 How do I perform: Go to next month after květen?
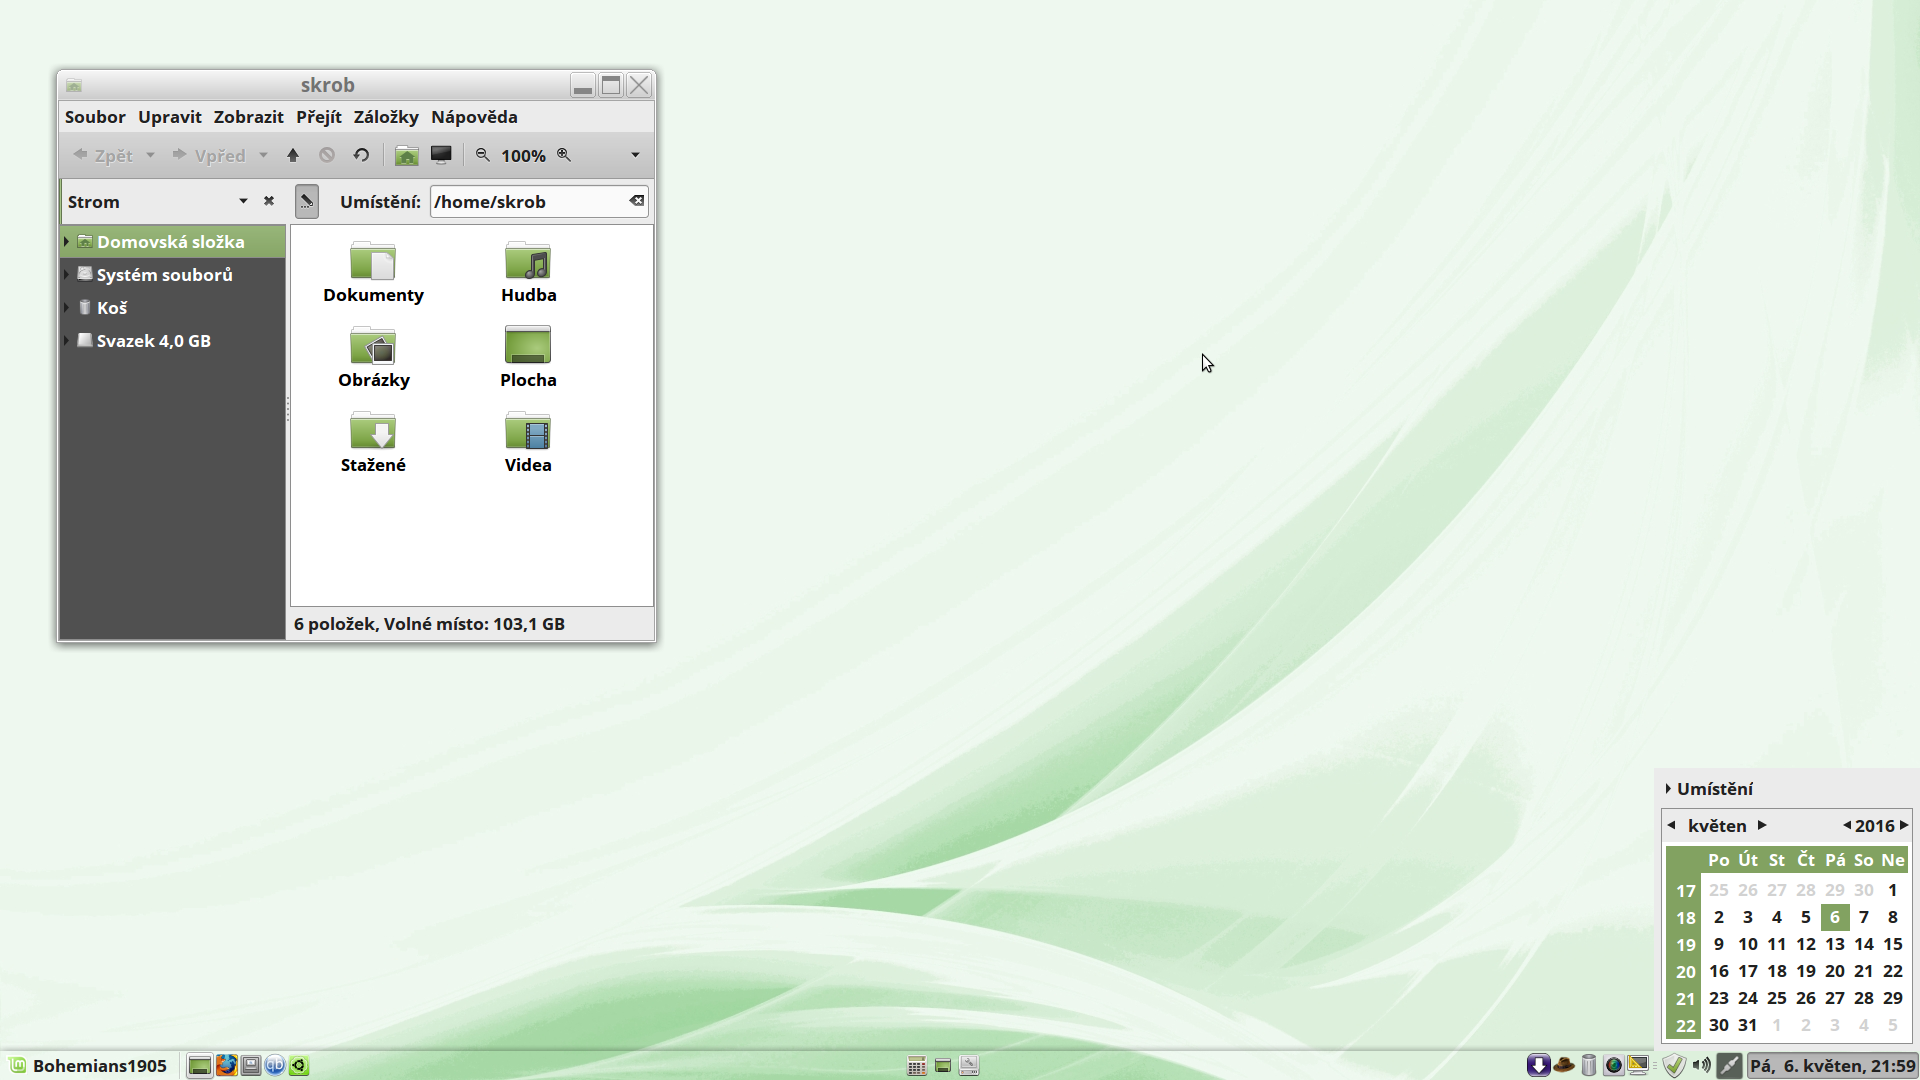tap(1762, 825)
